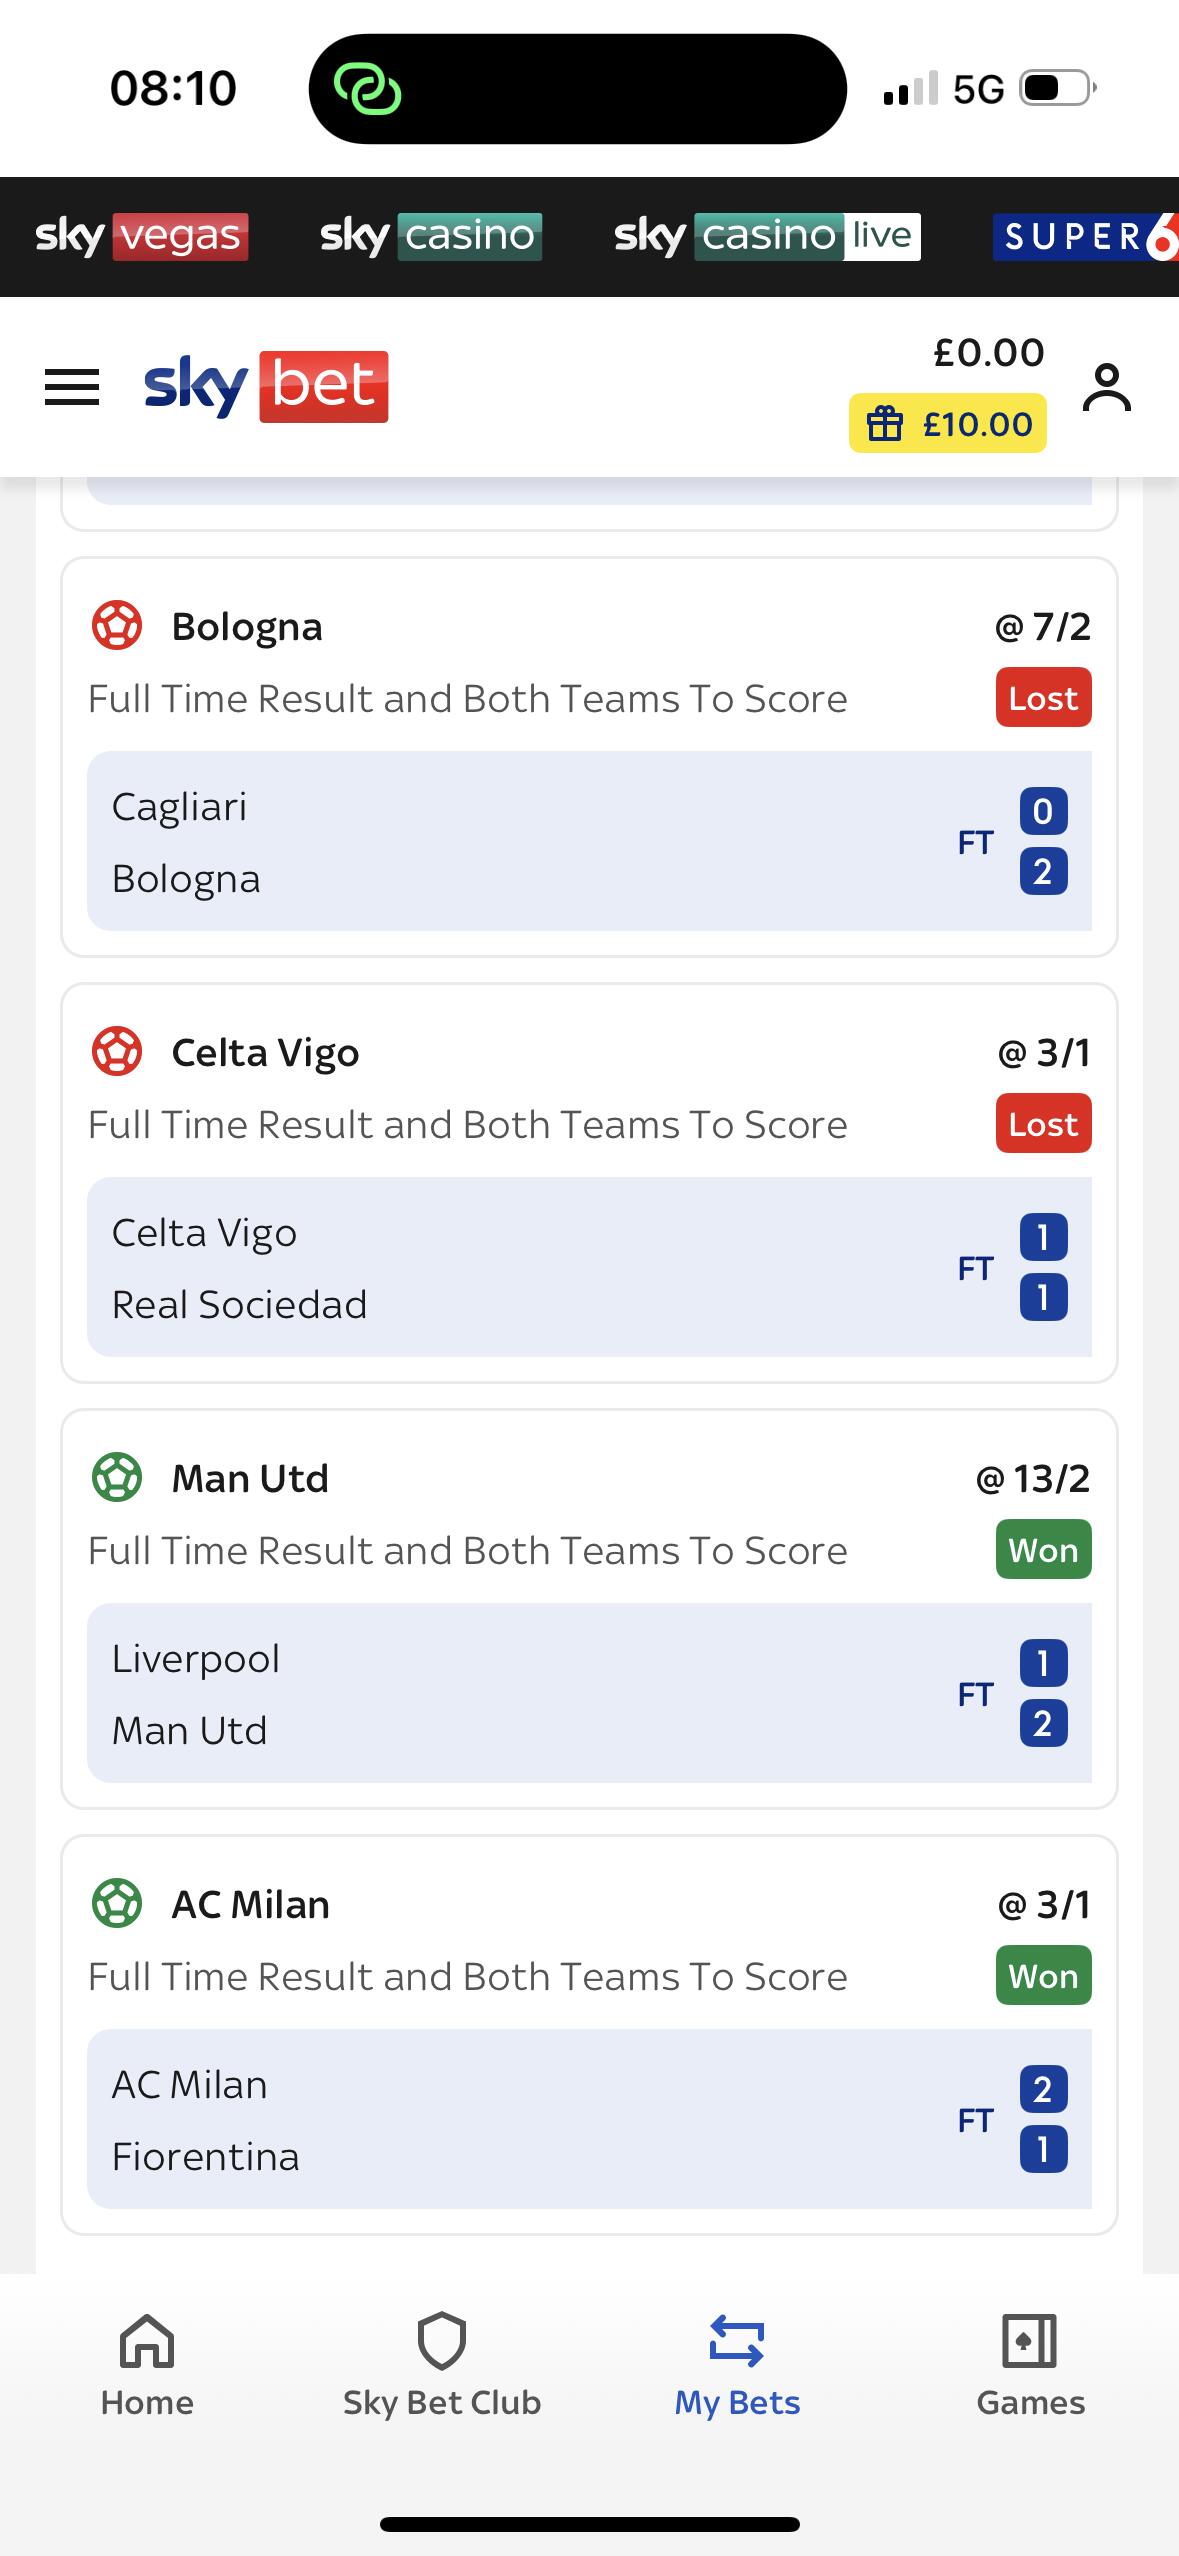
Task: Open the Super 6 link
Action: tap(1085, 237)
